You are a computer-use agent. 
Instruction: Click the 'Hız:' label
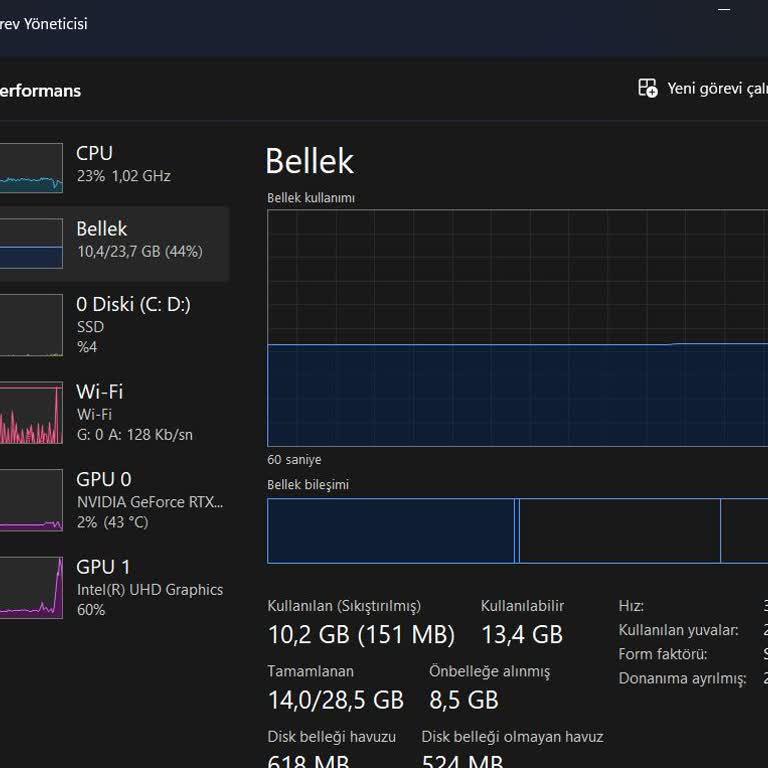[631, 606]
